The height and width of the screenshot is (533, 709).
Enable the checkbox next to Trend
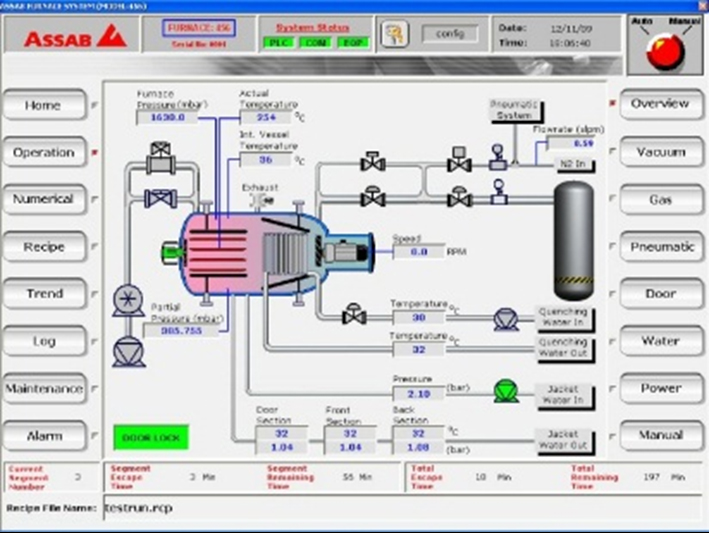click(x=96, y=294)
